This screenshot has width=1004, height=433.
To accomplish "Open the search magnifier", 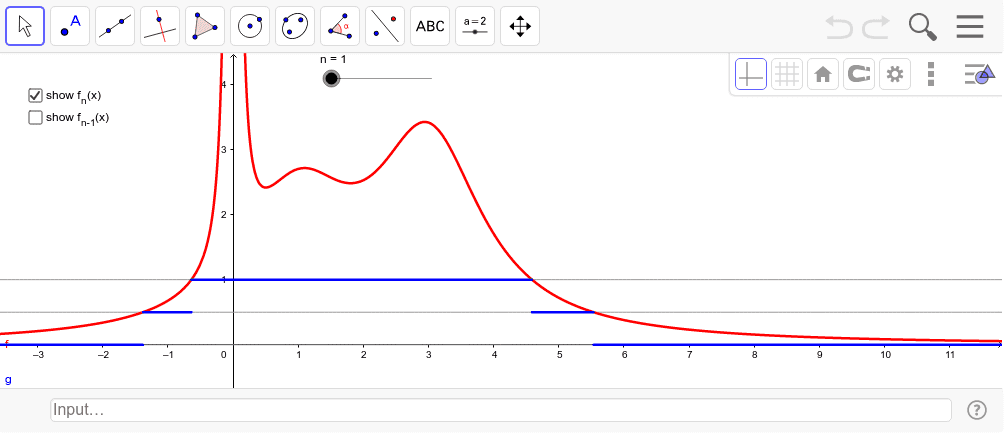I will point(923,27).
